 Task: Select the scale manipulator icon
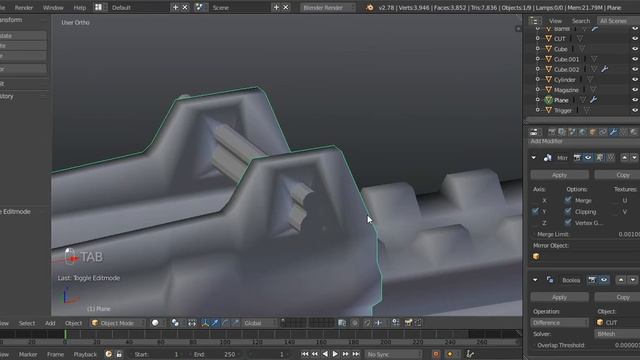pyautogui.click(x=236, y=323)
